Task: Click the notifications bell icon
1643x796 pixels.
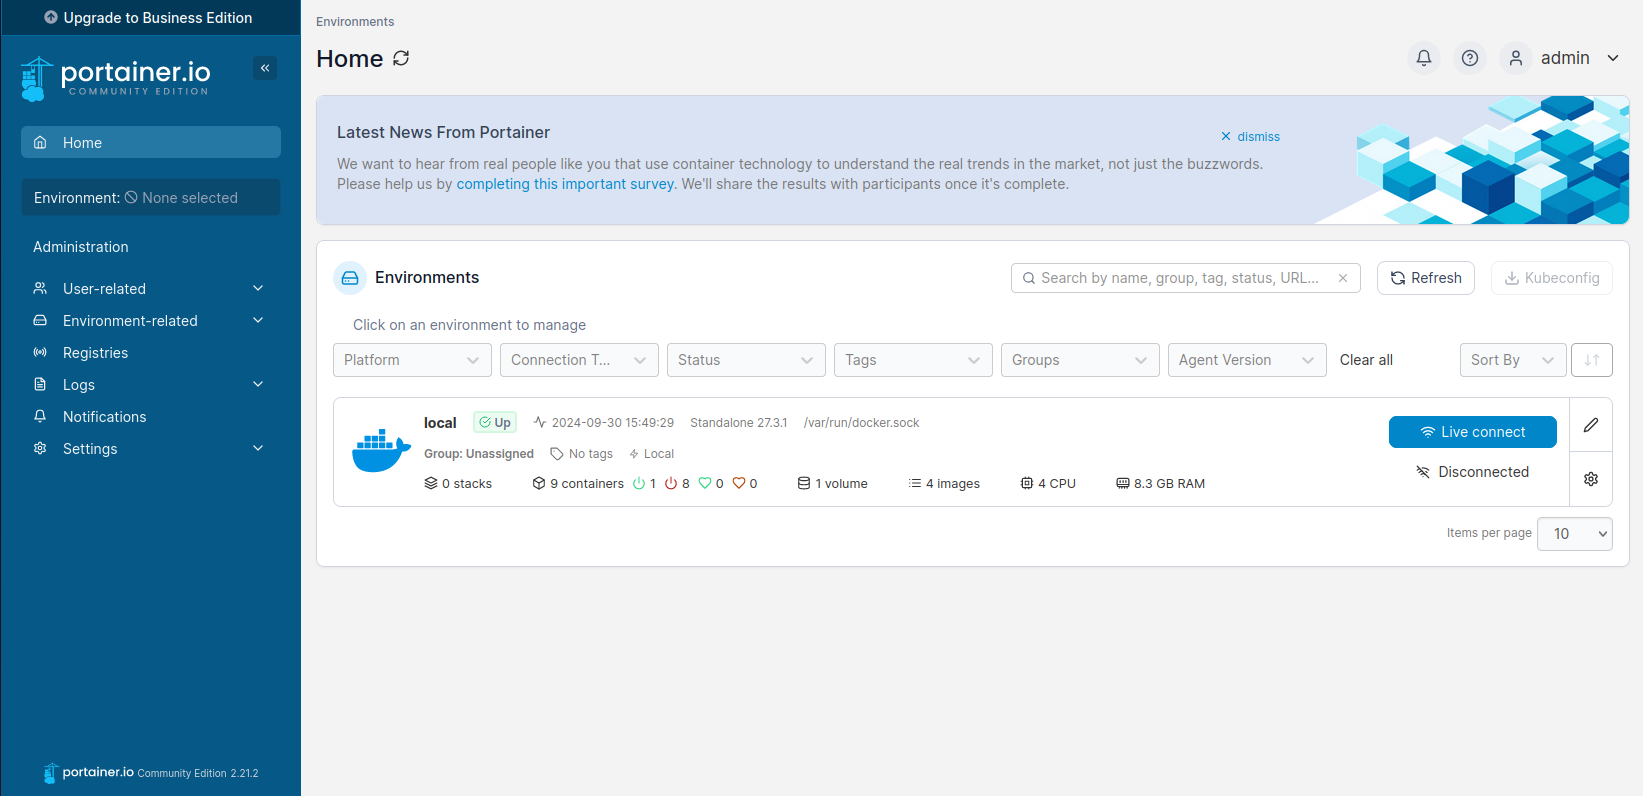Action: pyautogui.click(x=1424, y=58)
